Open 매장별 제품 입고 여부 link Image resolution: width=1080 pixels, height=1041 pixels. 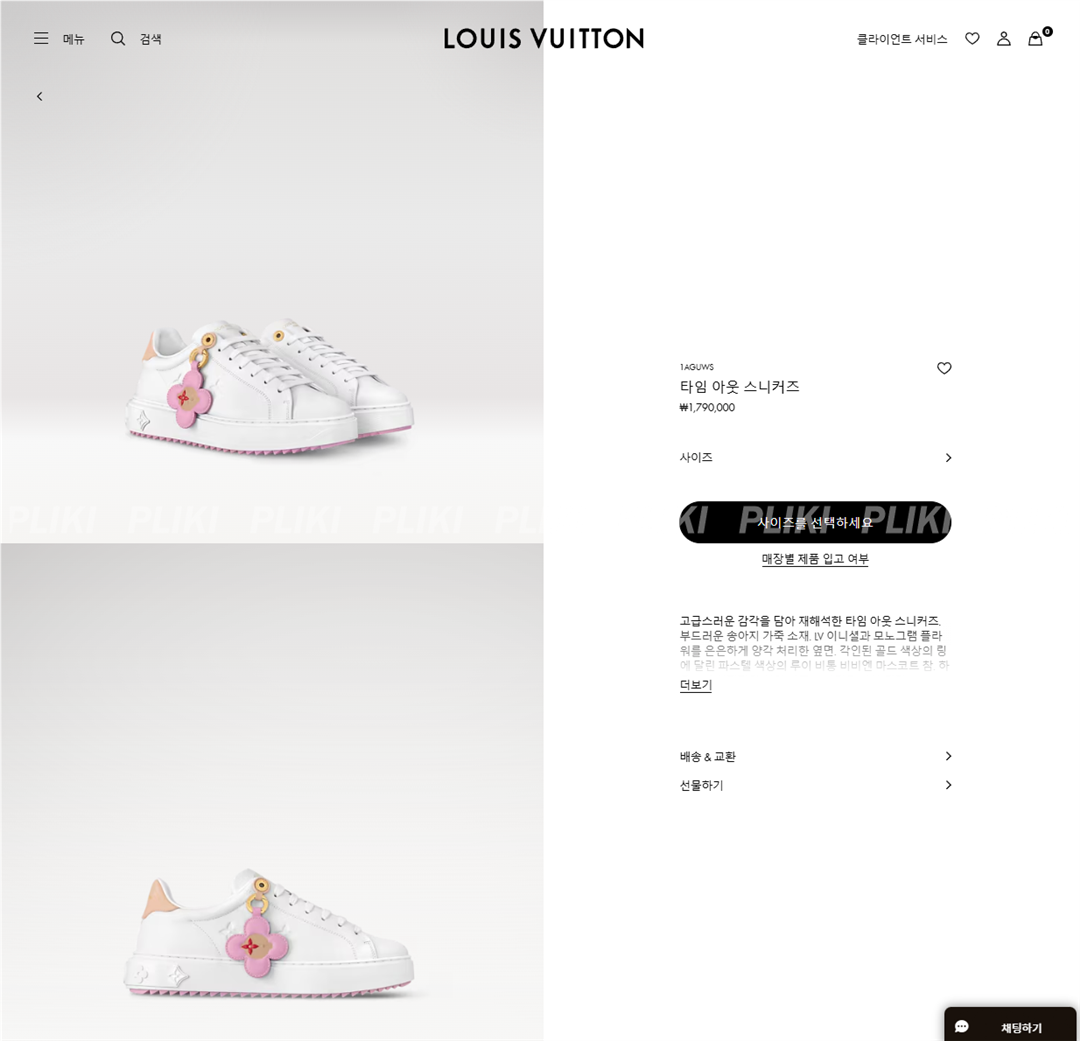815,559
